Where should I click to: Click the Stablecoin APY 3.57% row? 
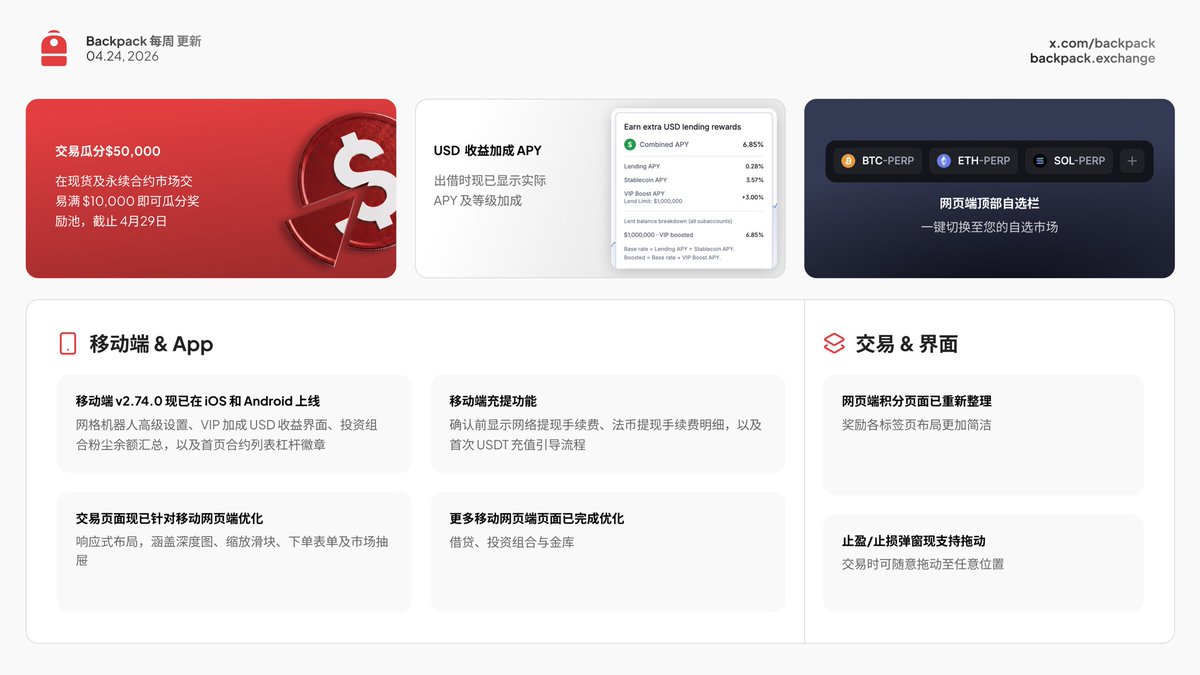(x=693, y=180)
